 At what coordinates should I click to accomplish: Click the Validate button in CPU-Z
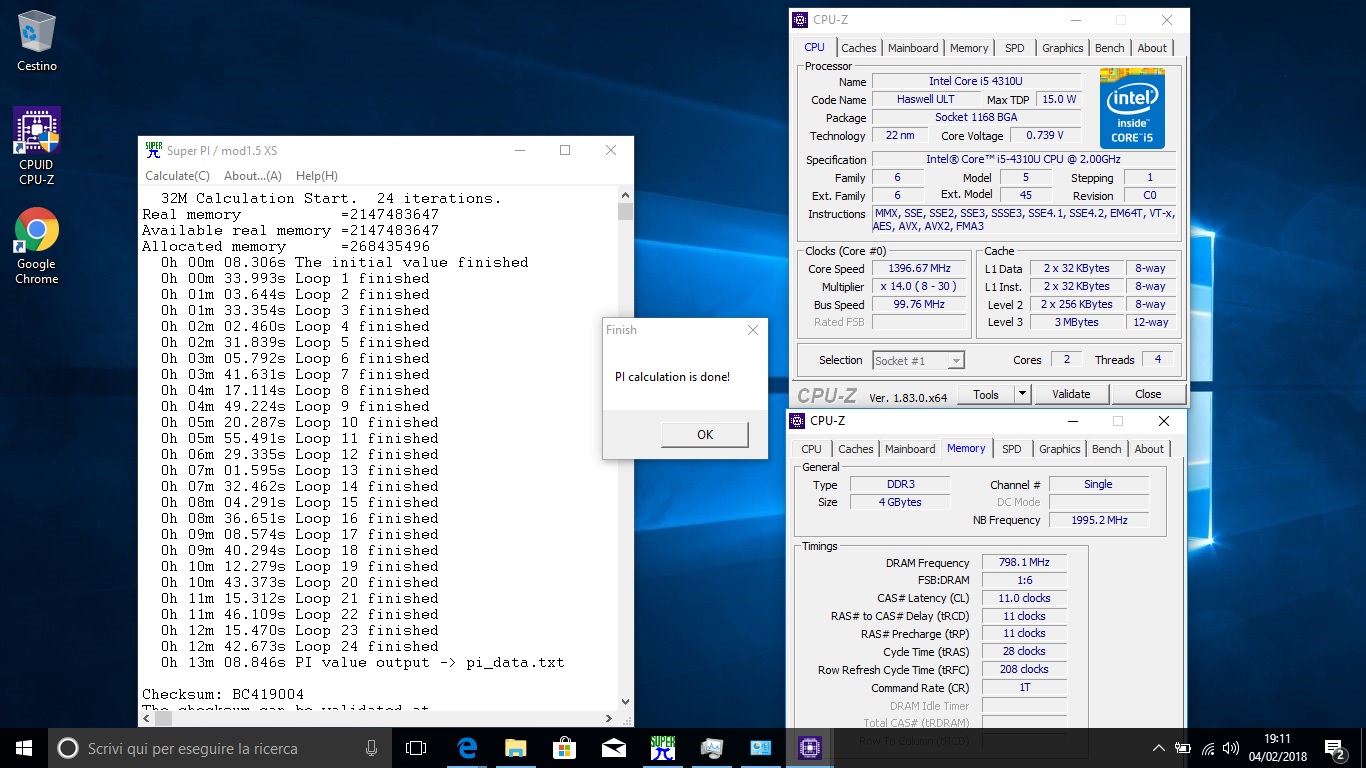click(1071, 394)
